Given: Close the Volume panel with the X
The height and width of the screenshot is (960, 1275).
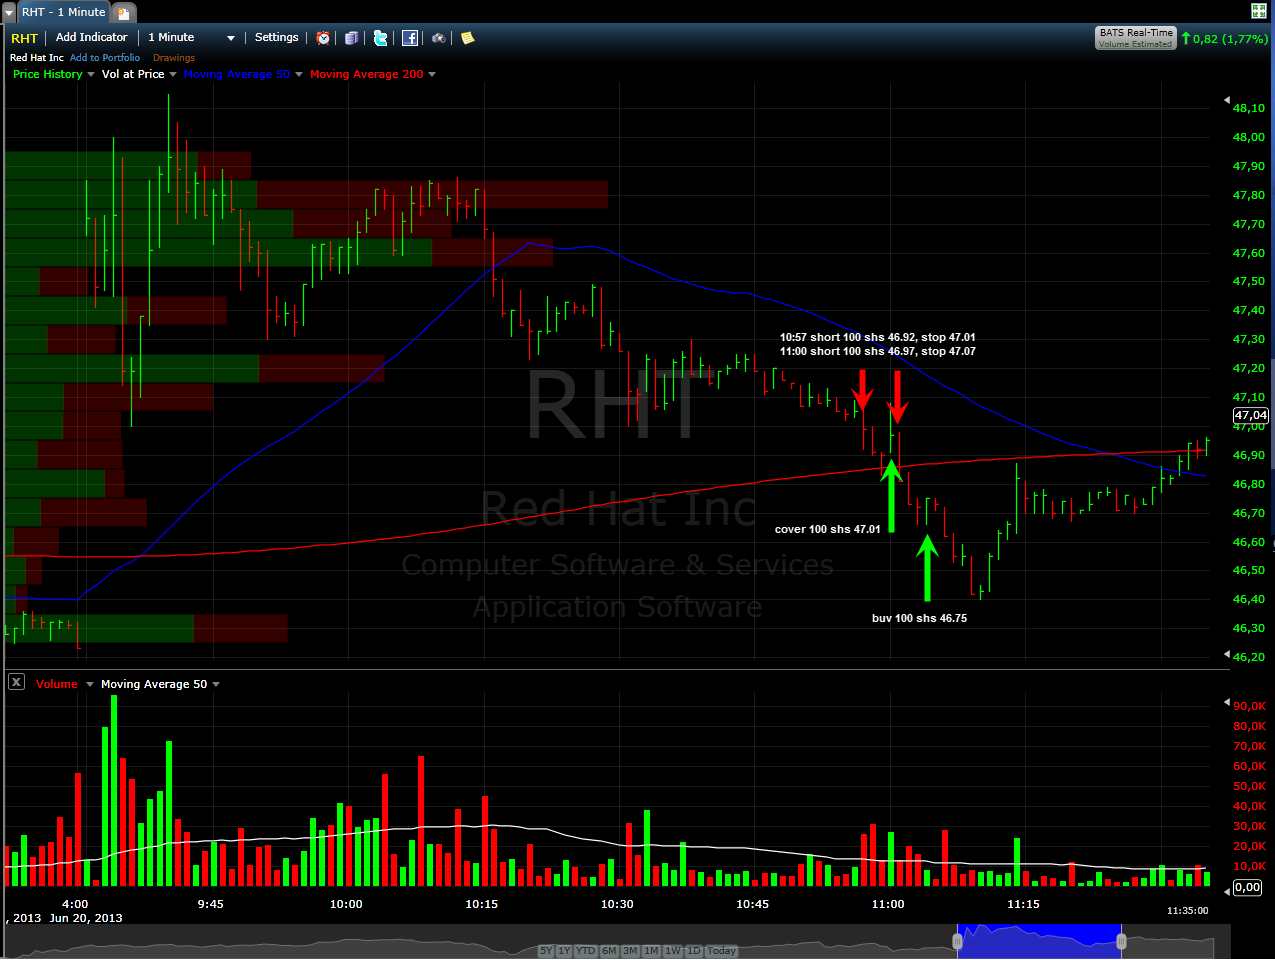Looking at the screenshot, I should pyautogui.click(x=16, y=682).
